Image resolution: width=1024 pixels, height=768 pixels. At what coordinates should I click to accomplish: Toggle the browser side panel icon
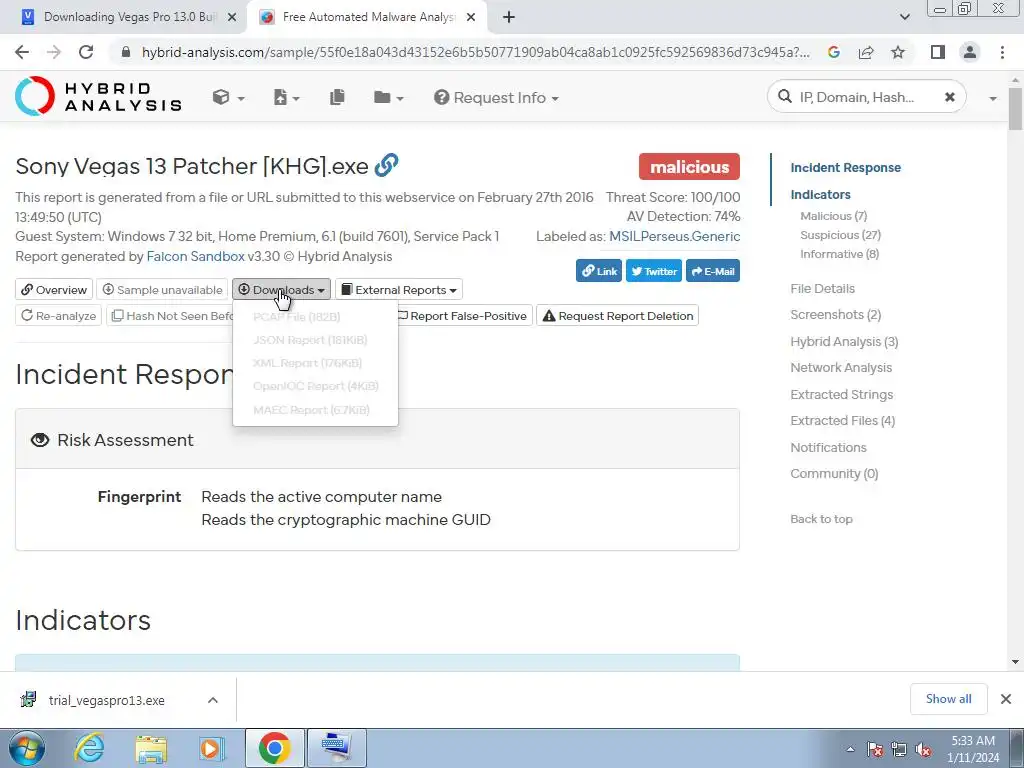click(938, 52)
